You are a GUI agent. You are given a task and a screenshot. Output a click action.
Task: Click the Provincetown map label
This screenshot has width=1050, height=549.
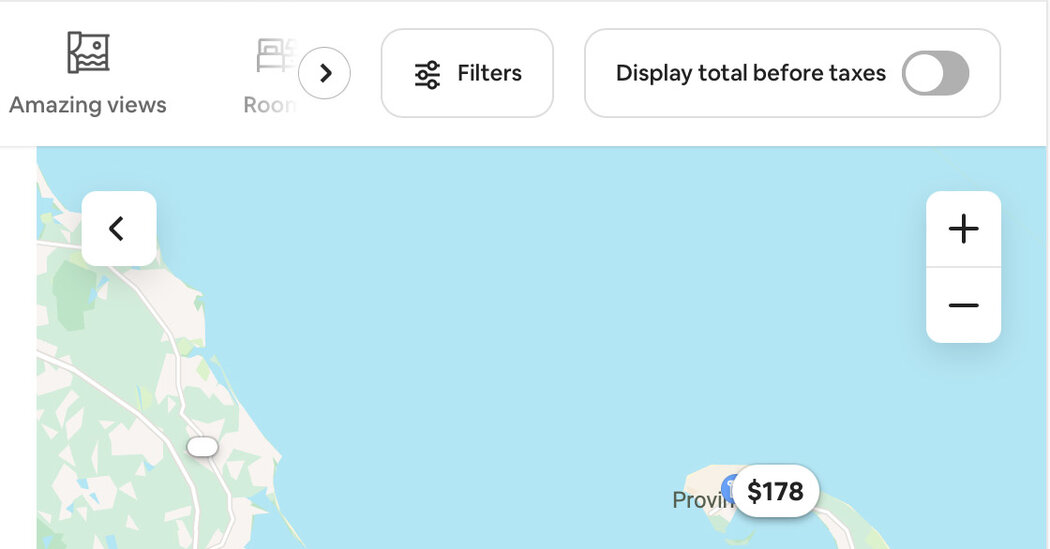(x=702, y=500)
